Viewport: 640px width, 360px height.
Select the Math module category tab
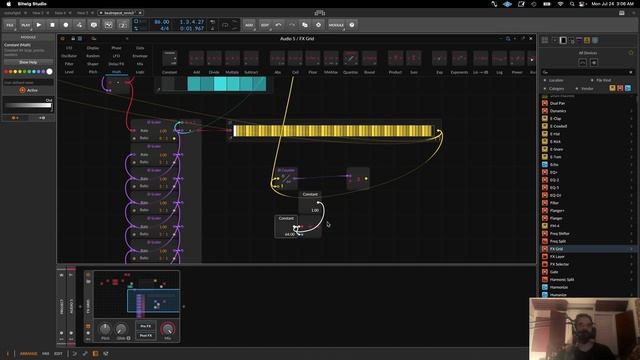tap(116, 72)
